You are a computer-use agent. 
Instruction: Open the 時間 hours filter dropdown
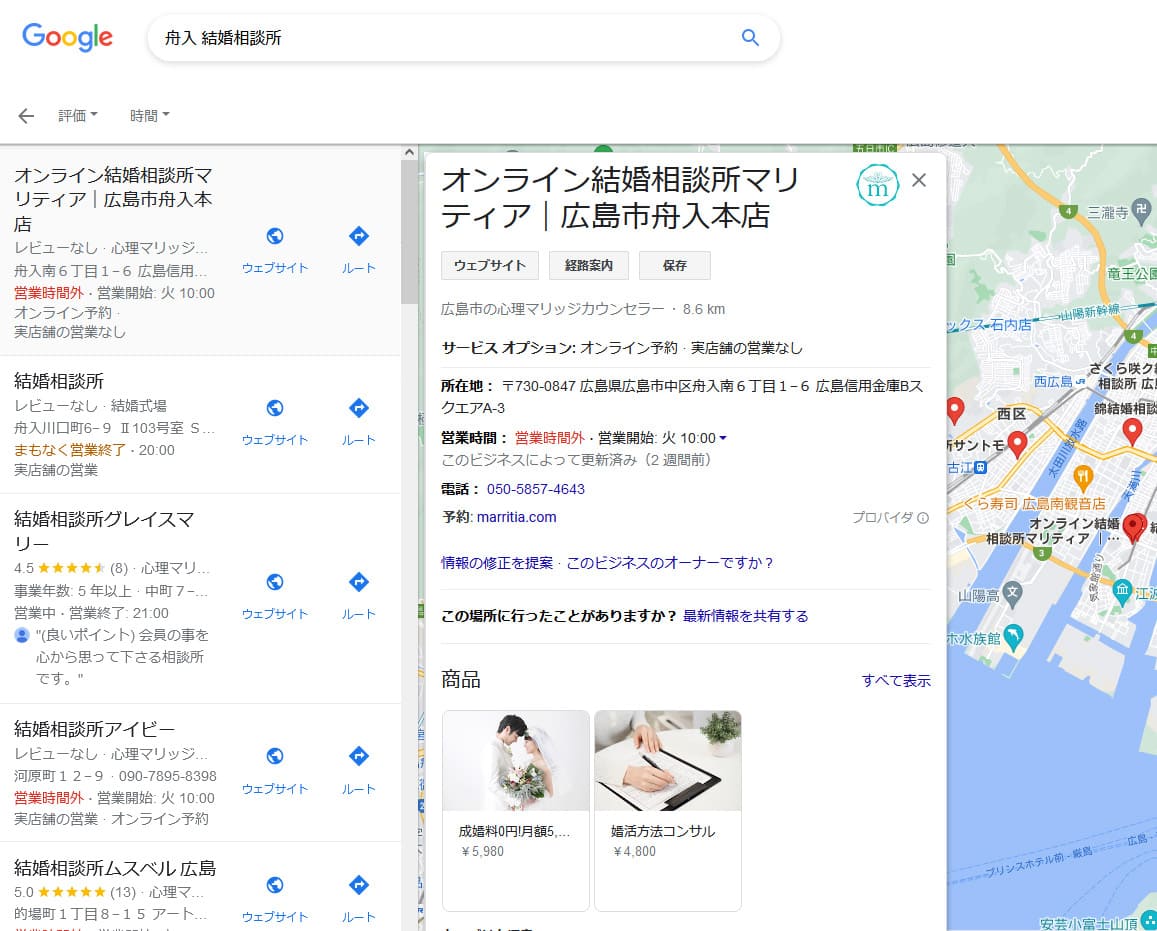(149, 116)
